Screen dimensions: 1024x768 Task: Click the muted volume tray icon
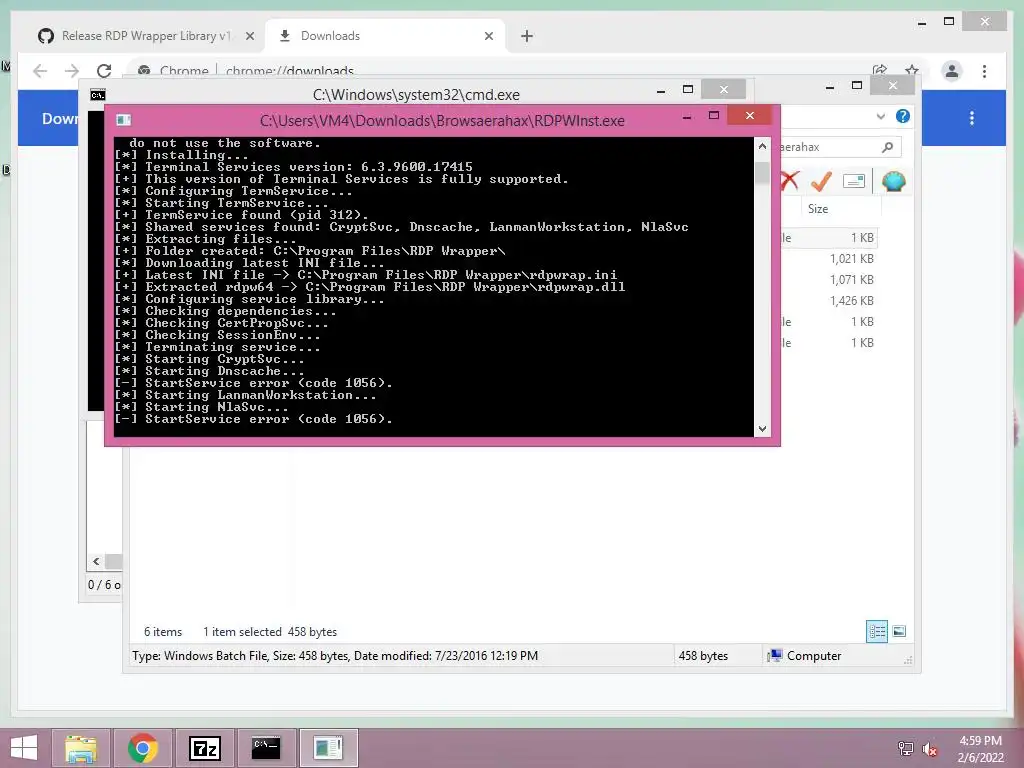(930, 748)
